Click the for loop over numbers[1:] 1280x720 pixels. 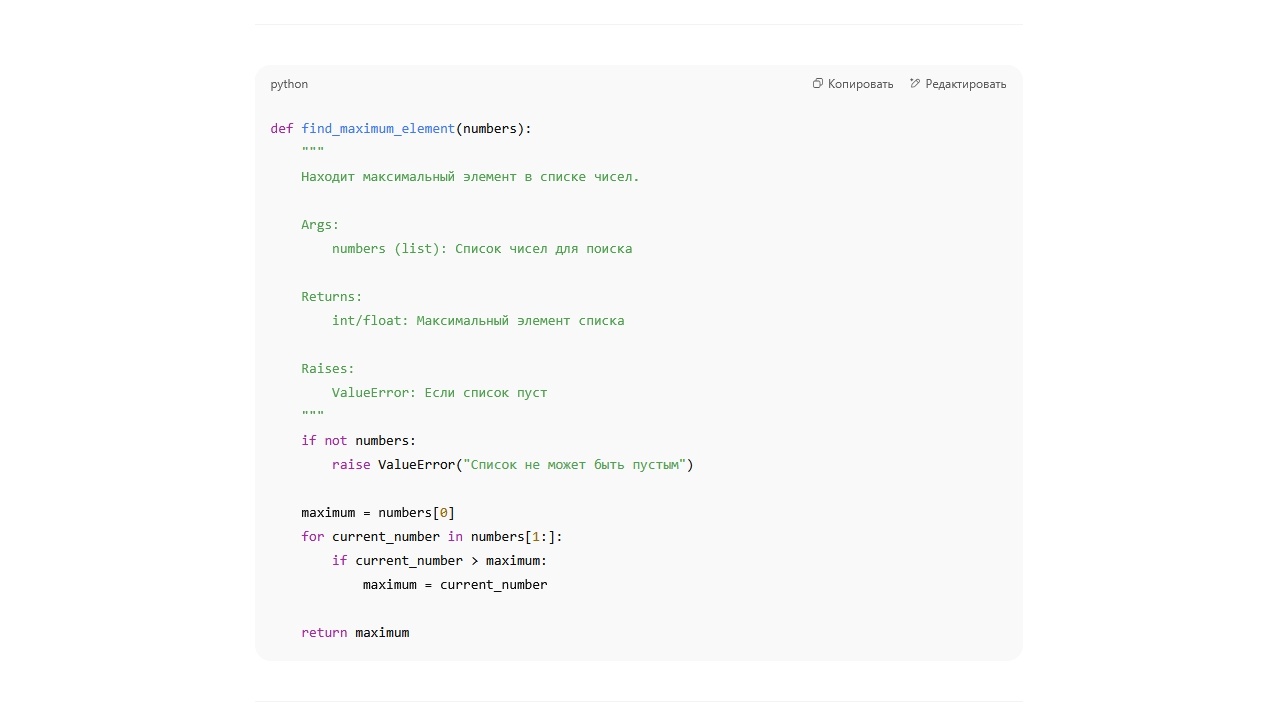pyautogui.click(x=430, y=536)
